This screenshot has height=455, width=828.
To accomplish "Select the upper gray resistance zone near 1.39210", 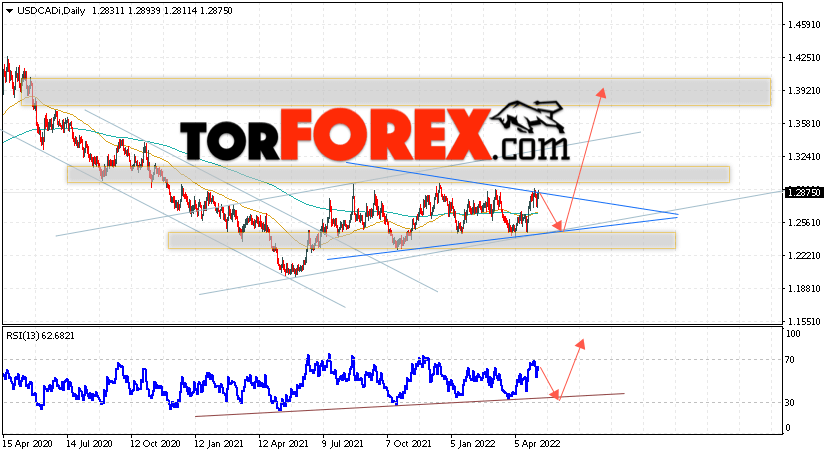I will (x=396, y=92).
